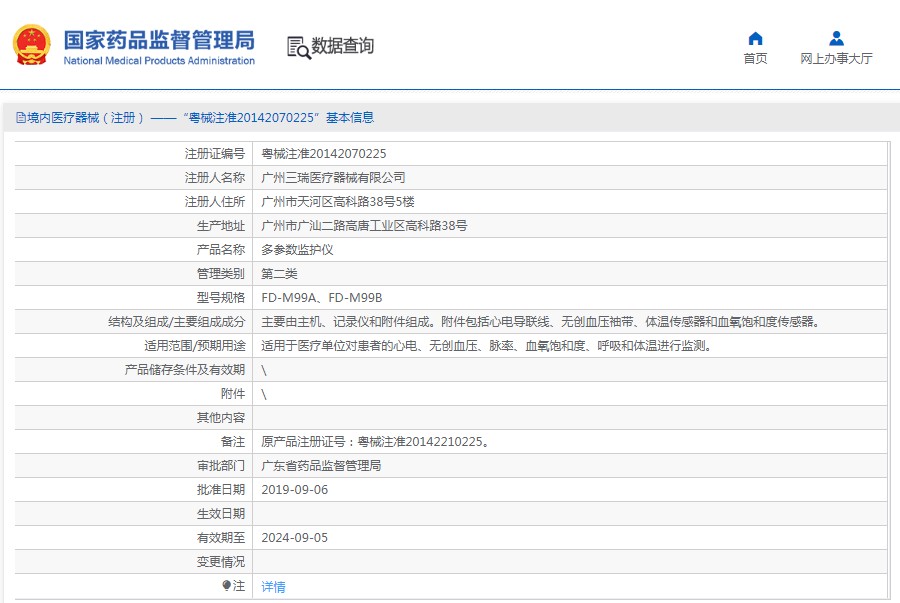The image size is (900, 603).
Task: Click the 产品储存条件及有效期 label
Action: [x=185, y=370]
